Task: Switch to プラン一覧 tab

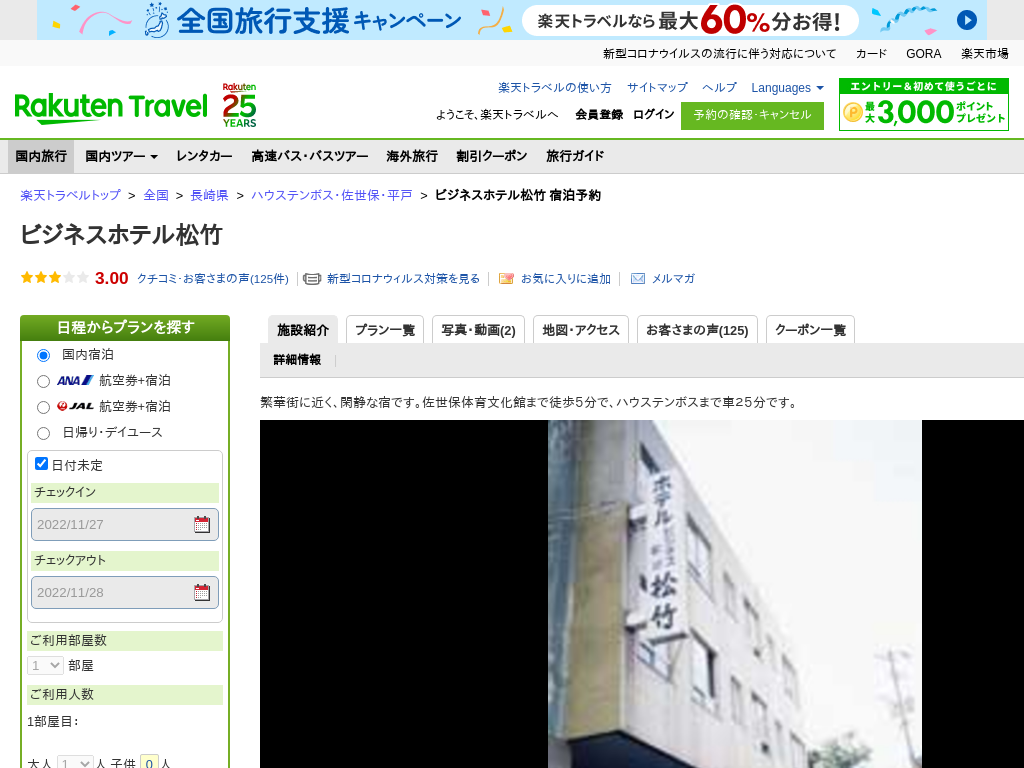Action: (x=385, y=330)
